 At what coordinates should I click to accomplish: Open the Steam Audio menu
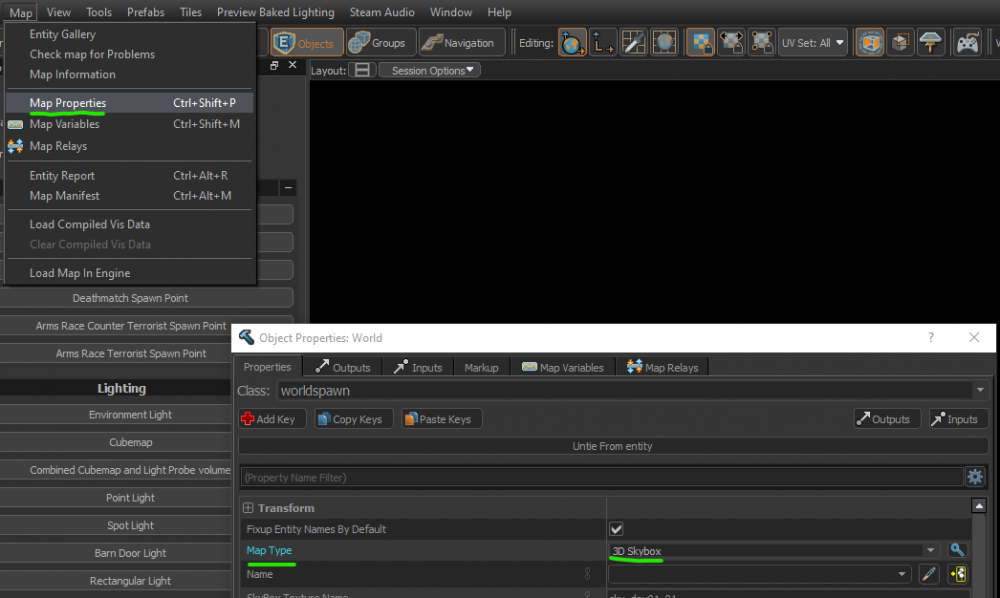pyautogui.click(x=382, y=12)
